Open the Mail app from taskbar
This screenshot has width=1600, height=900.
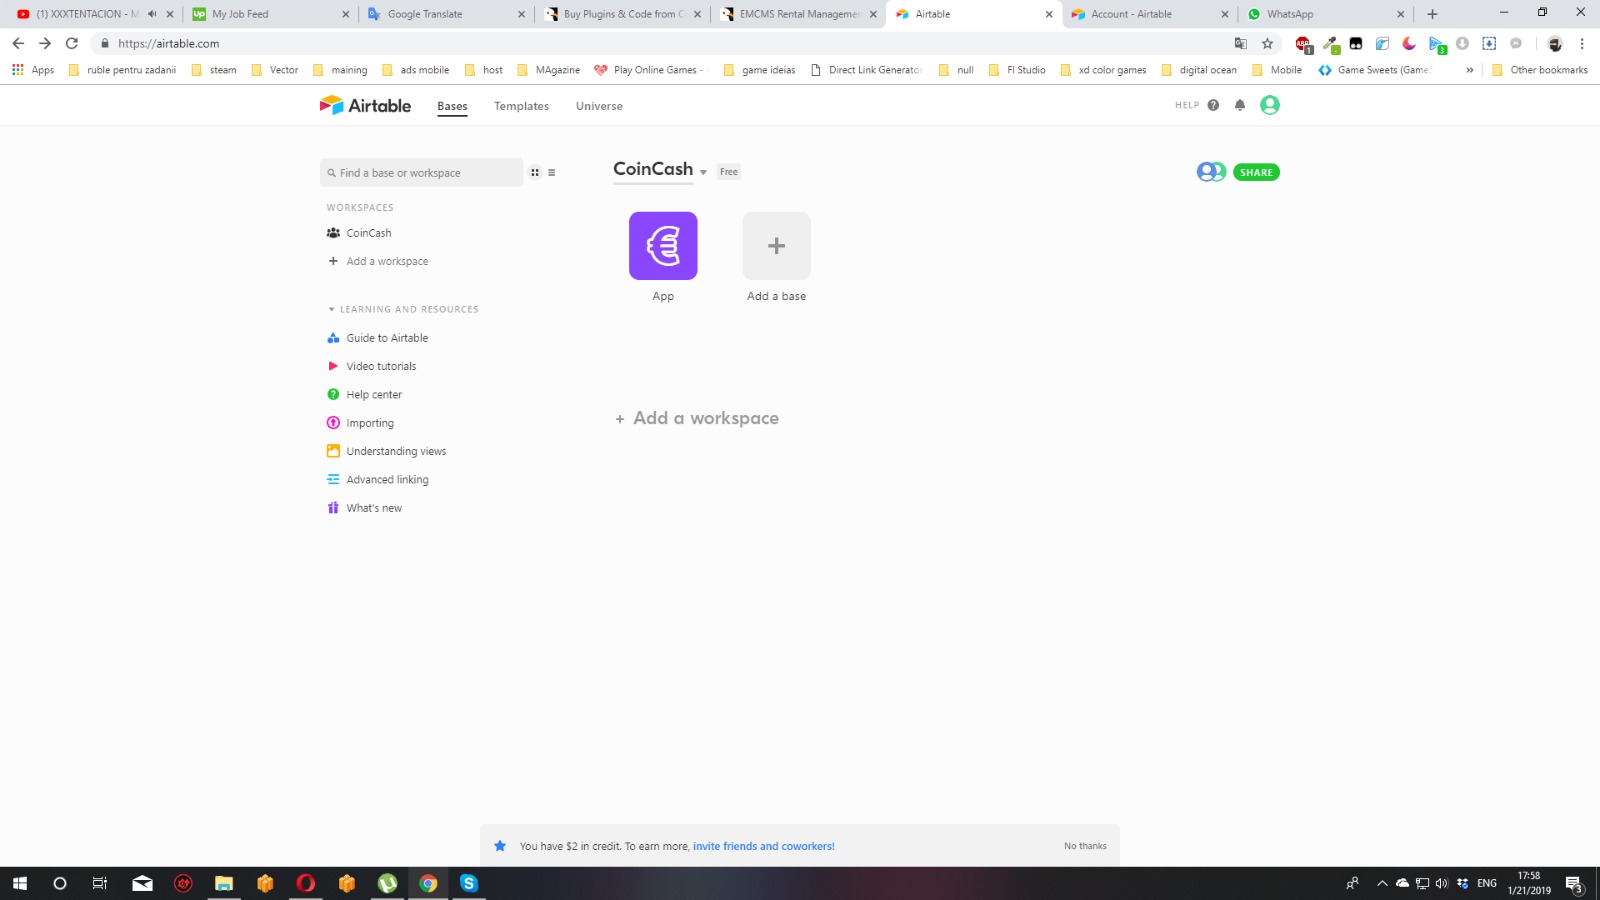142,883
